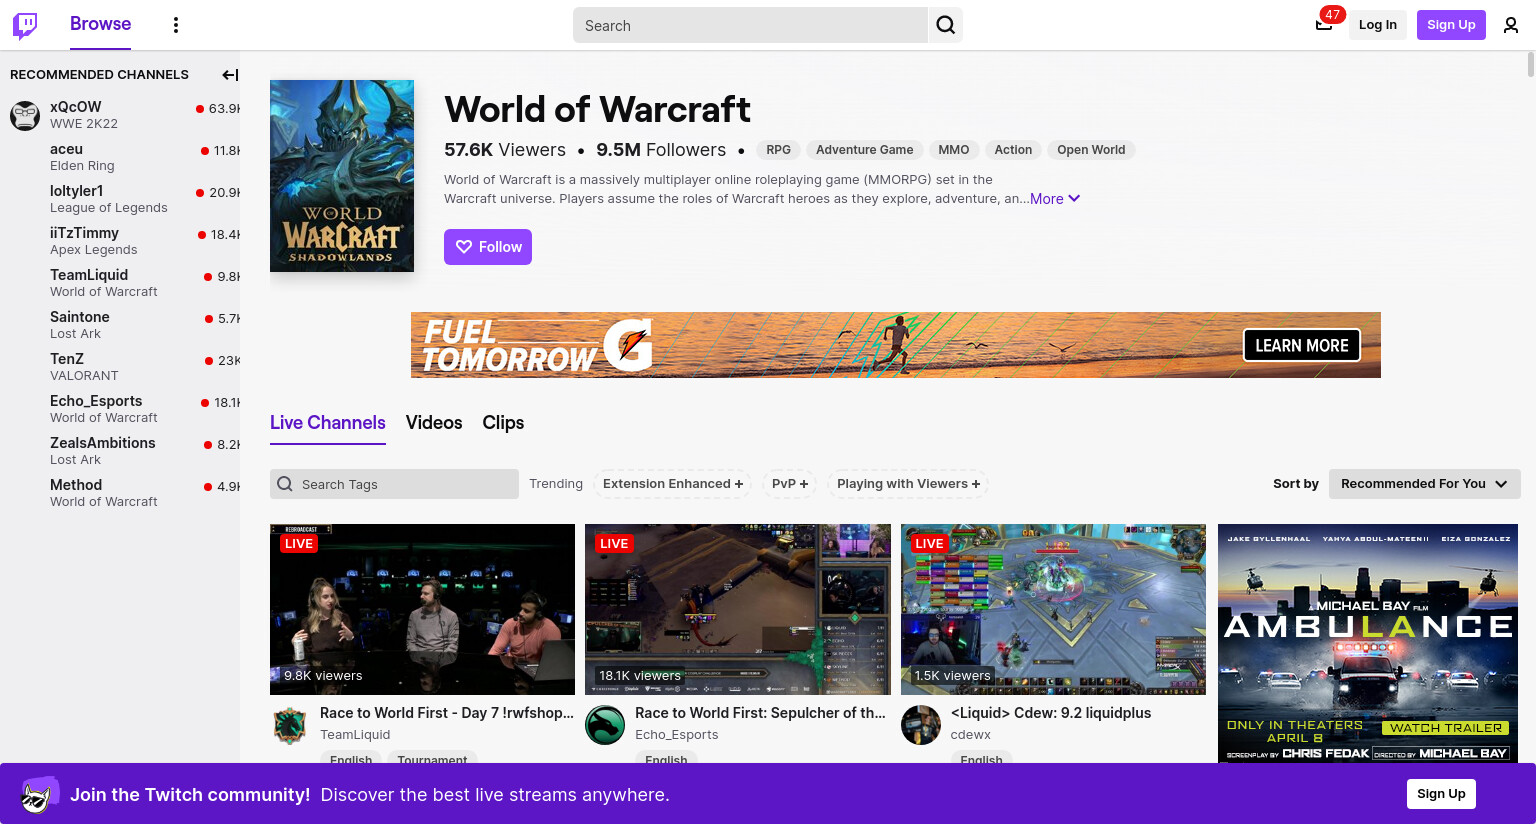1536x824 pixels.
Task: Expand the game description with More
Action: coord(1055,199)
